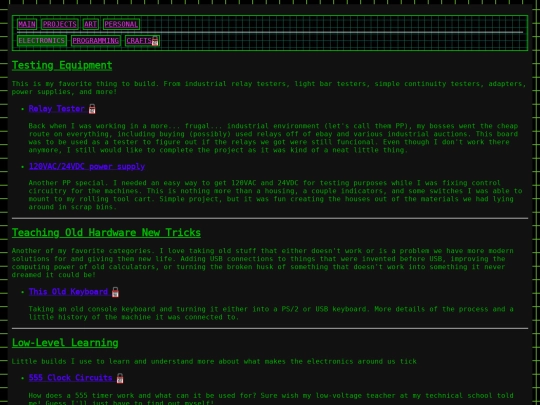
Task: Click the paragraph starting 'Another PP special'
Action: click(276, 195)
